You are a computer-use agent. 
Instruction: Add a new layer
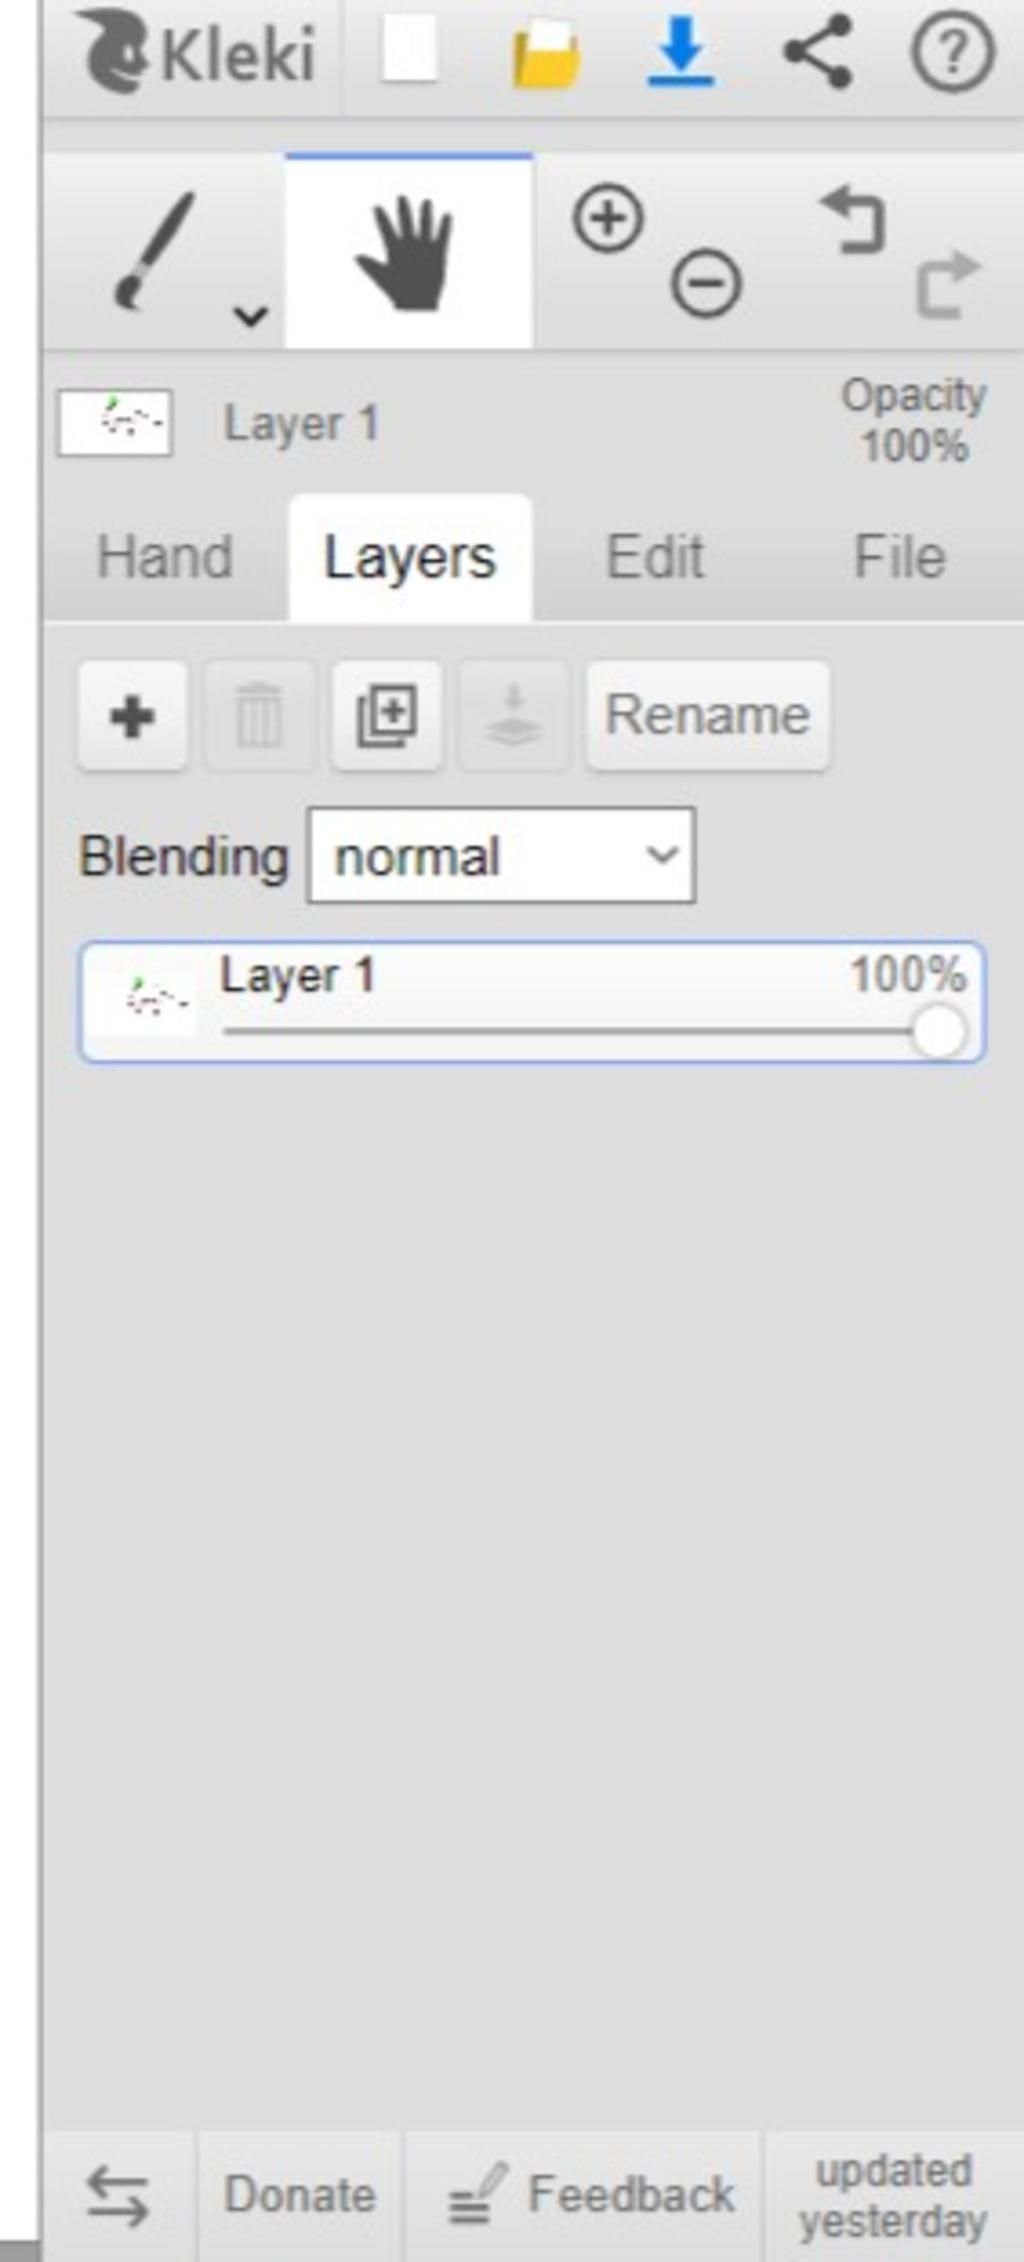tap(133, 715)
